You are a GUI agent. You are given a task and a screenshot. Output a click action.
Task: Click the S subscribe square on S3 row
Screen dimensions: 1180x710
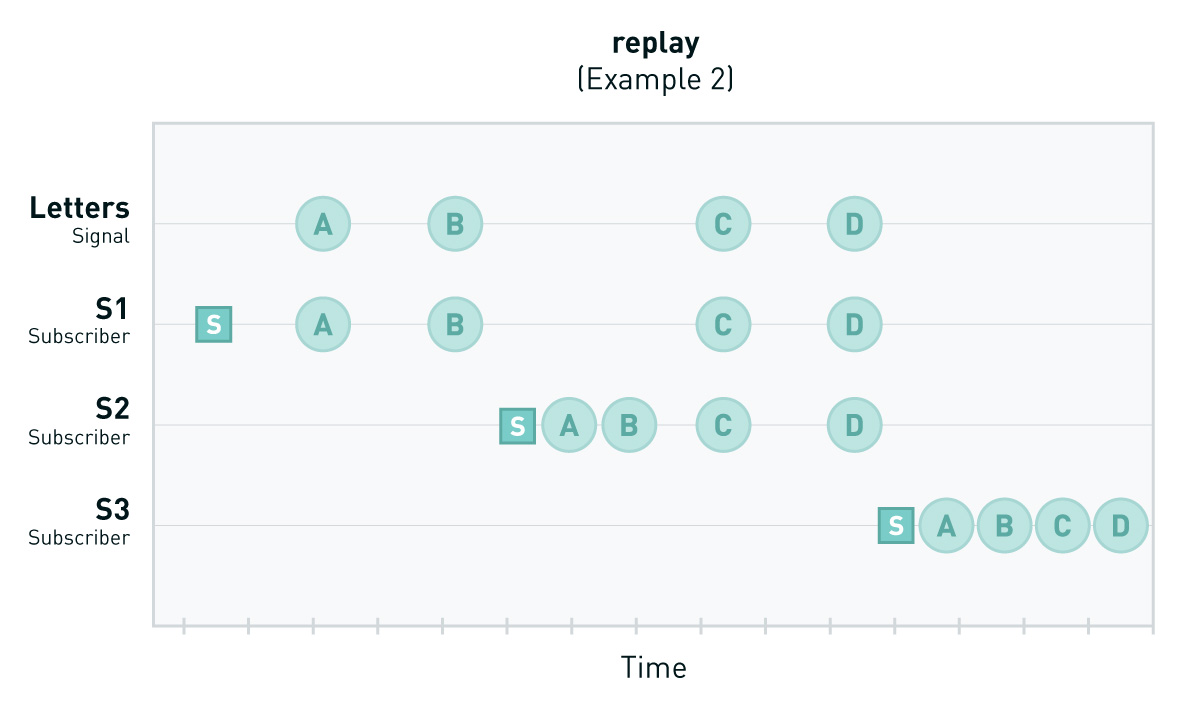[x=896, y=526]
